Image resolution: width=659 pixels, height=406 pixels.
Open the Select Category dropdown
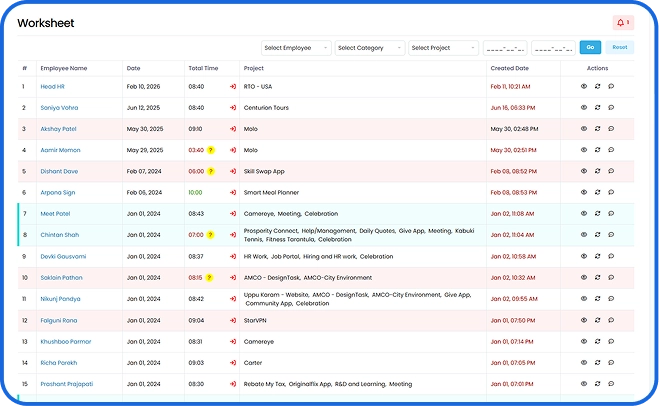coord(370,48)
